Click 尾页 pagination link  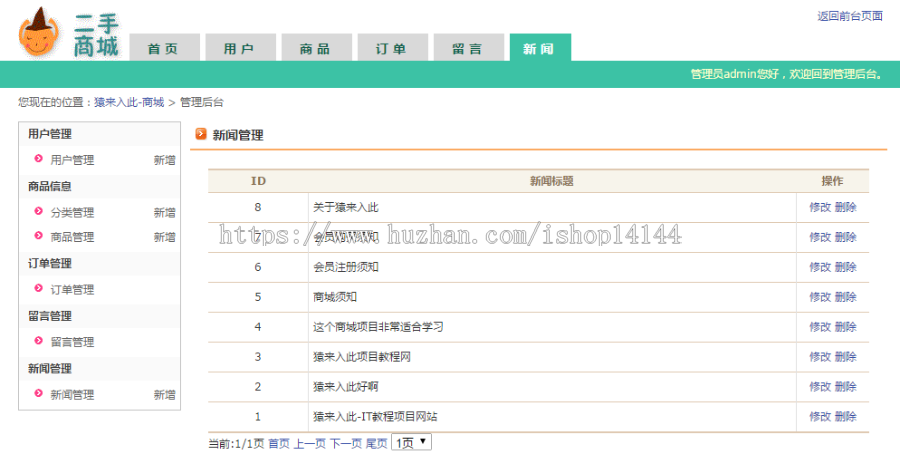tap(377, 443)
